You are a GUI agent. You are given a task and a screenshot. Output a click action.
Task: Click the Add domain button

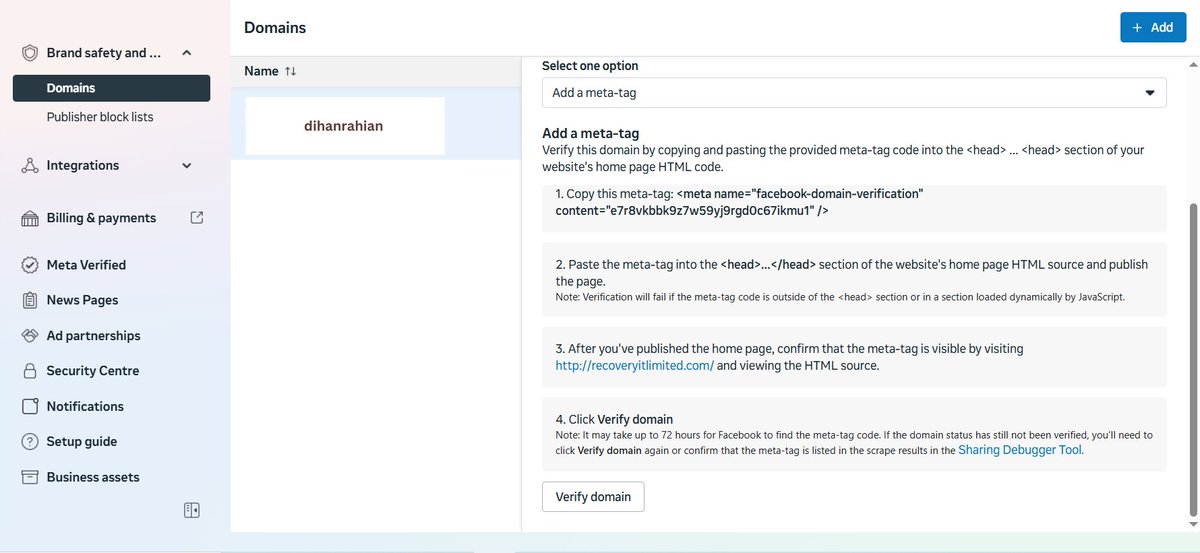point(1153,27)
